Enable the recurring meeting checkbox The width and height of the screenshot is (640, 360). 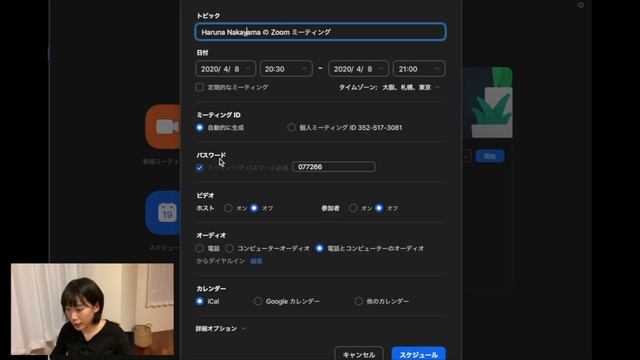[200, 87]
